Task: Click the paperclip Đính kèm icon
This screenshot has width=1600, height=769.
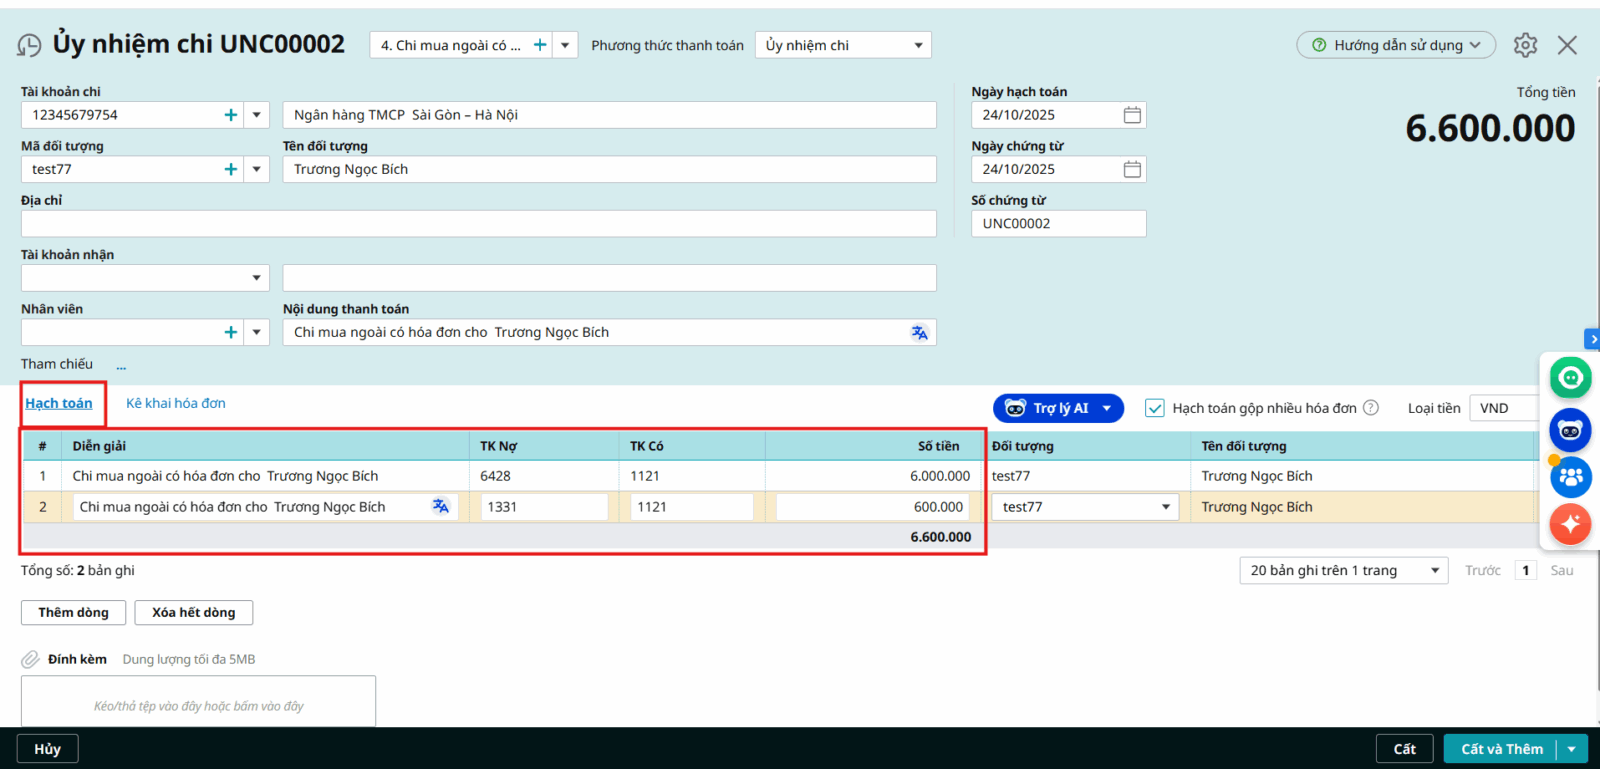Action: [31, 660]
